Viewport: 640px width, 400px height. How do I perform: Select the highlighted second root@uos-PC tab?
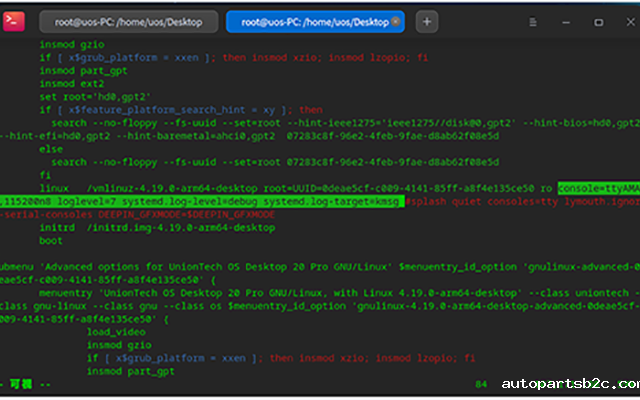312,21
